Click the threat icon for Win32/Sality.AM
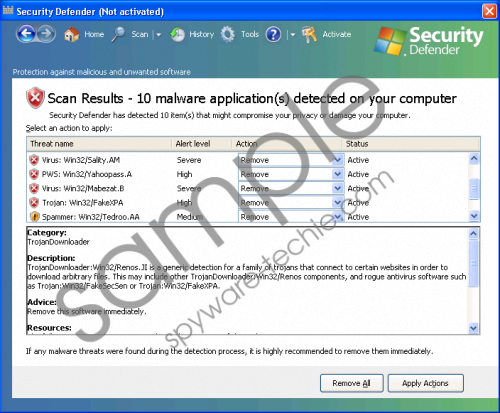Viewport: 500px width, 413px height. [x=34, y=160]
